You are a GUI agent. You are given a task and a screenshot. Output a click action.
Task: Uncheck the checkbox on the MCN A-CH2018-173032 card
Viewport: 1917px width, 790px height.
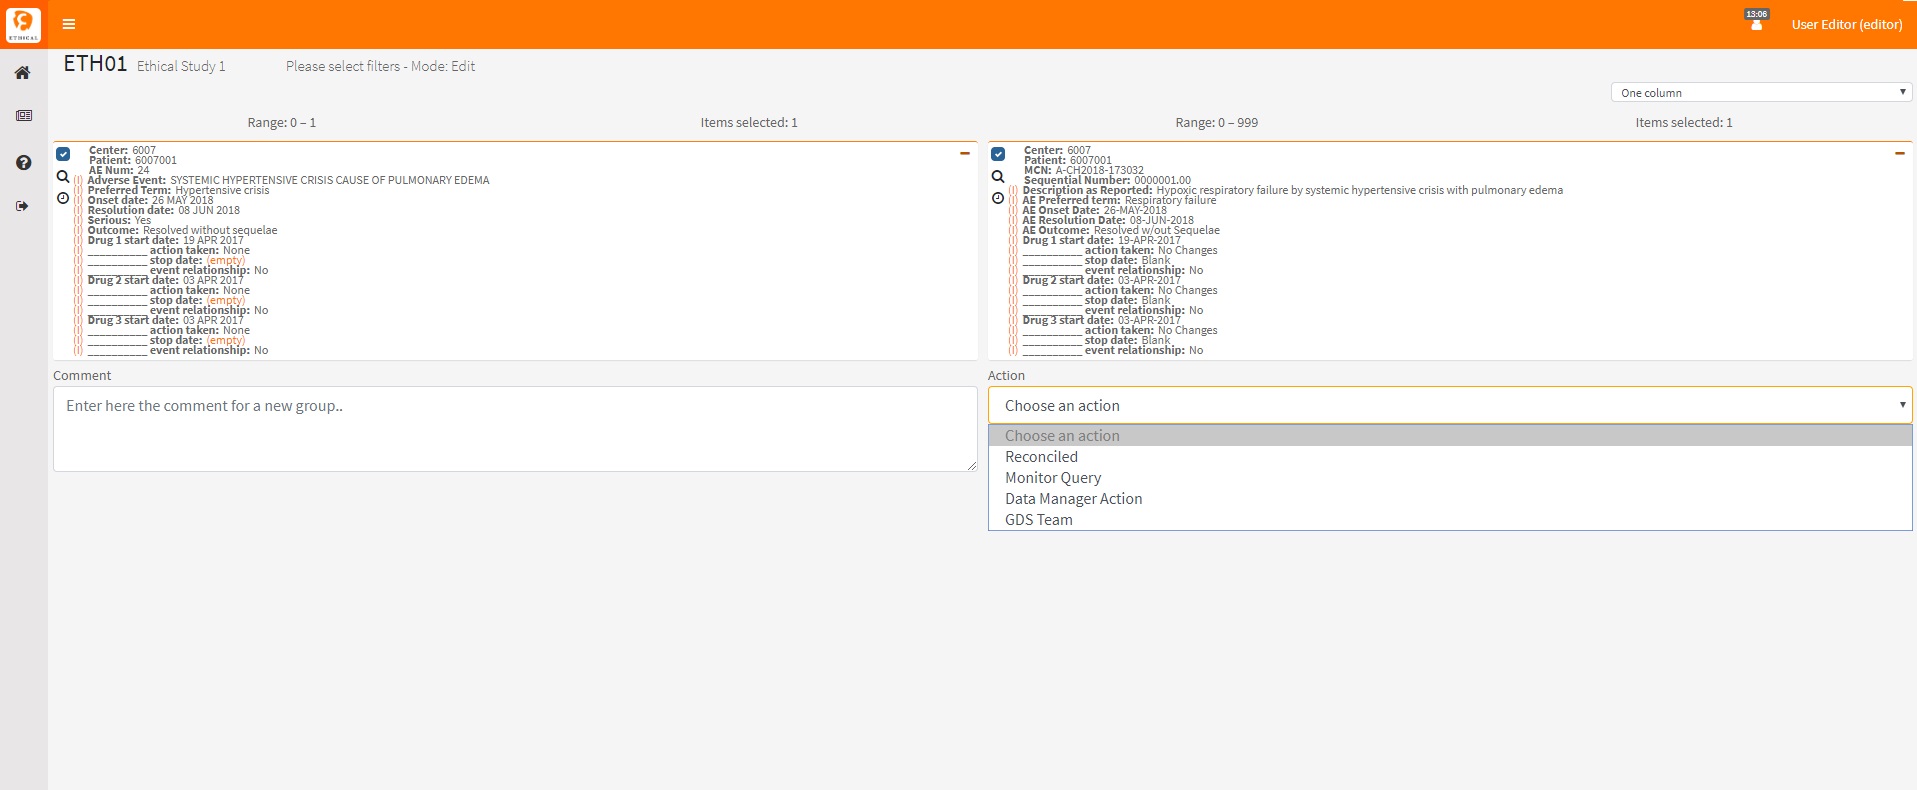998,154
